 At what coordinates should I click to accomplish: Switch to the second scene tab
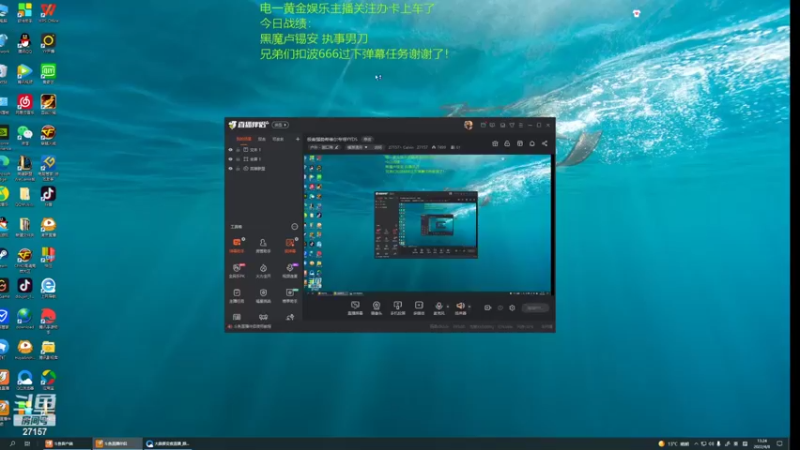tap(262, 139)
